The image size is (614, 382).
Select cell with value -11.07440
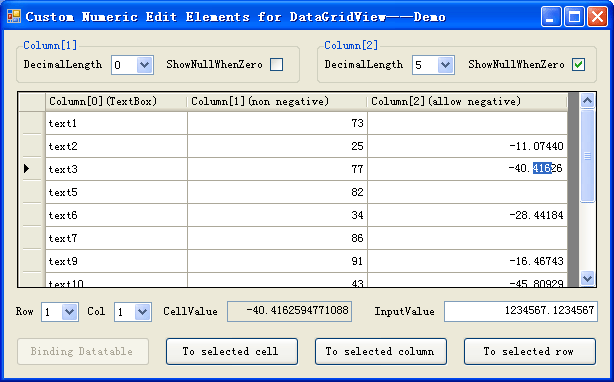tap(468, 146)
